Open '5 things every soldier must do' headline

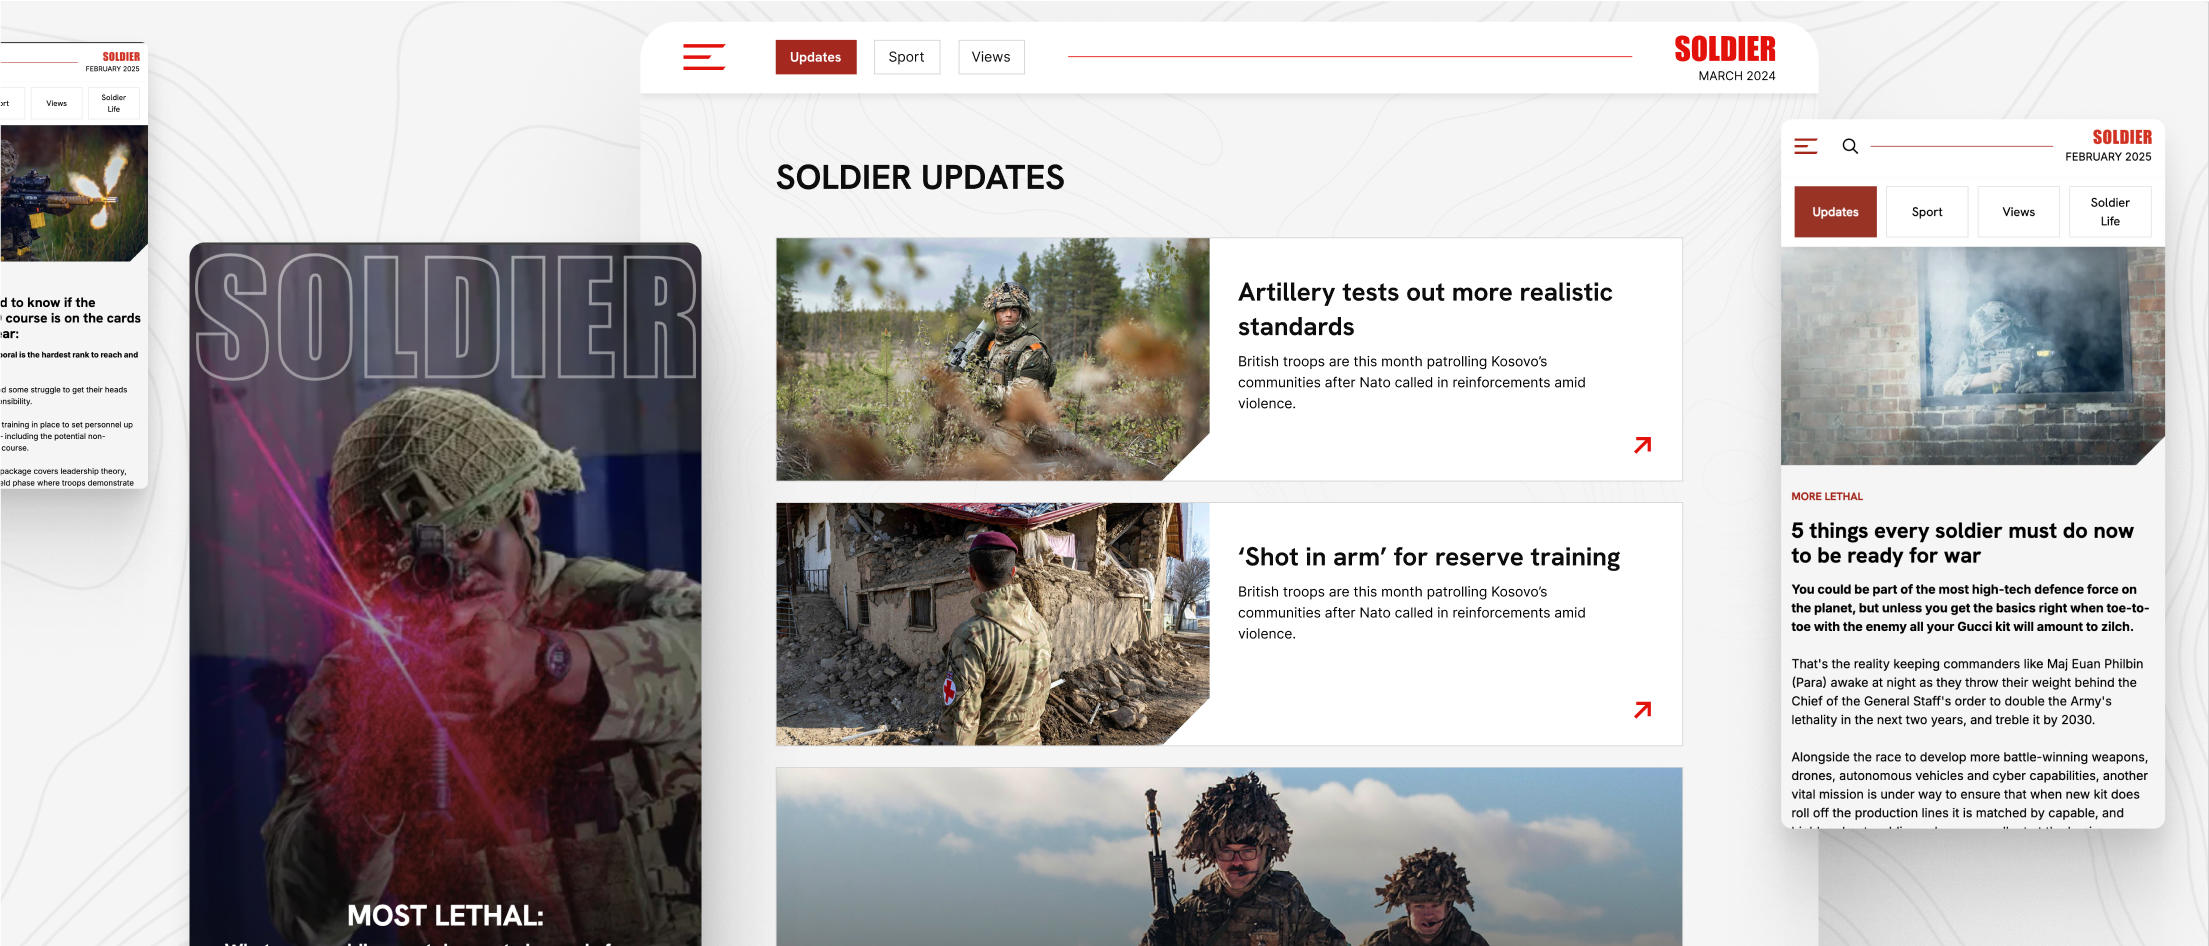(1962, 543)
